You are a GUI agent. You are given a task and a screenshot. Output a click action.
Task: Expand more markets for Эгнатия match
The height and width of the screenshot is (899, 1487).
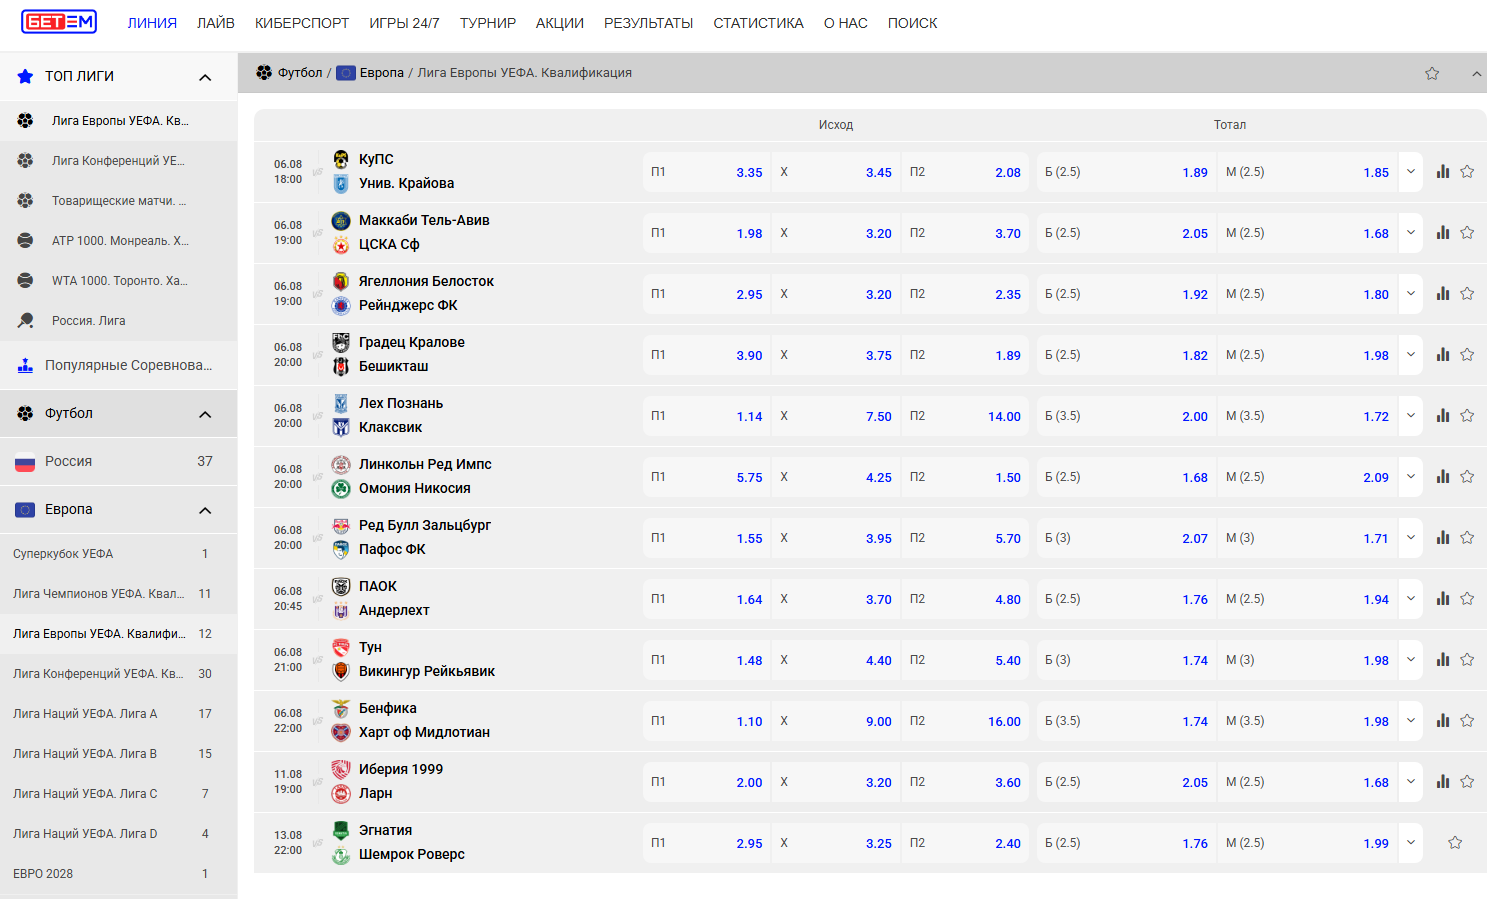click(1411, 843)
